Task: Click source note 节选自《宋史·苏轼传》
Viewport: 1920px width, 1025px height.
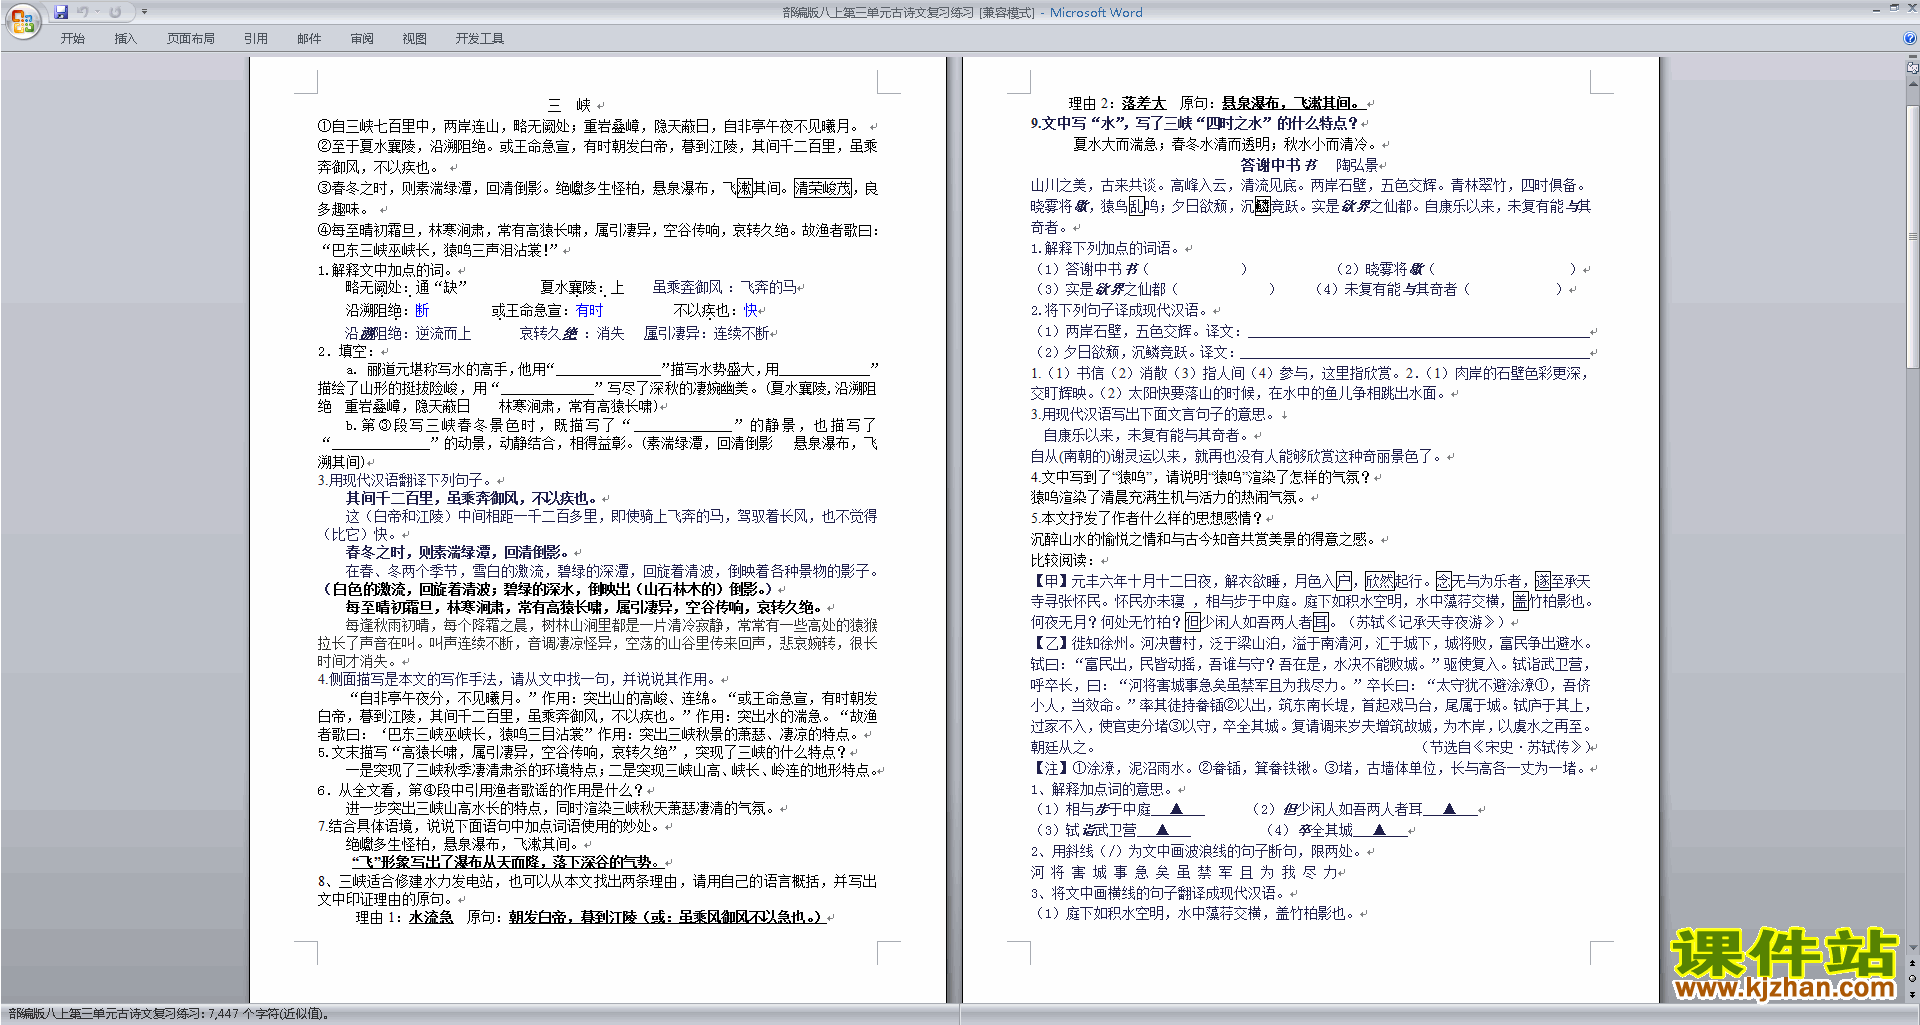Action: pos(1505,747)
